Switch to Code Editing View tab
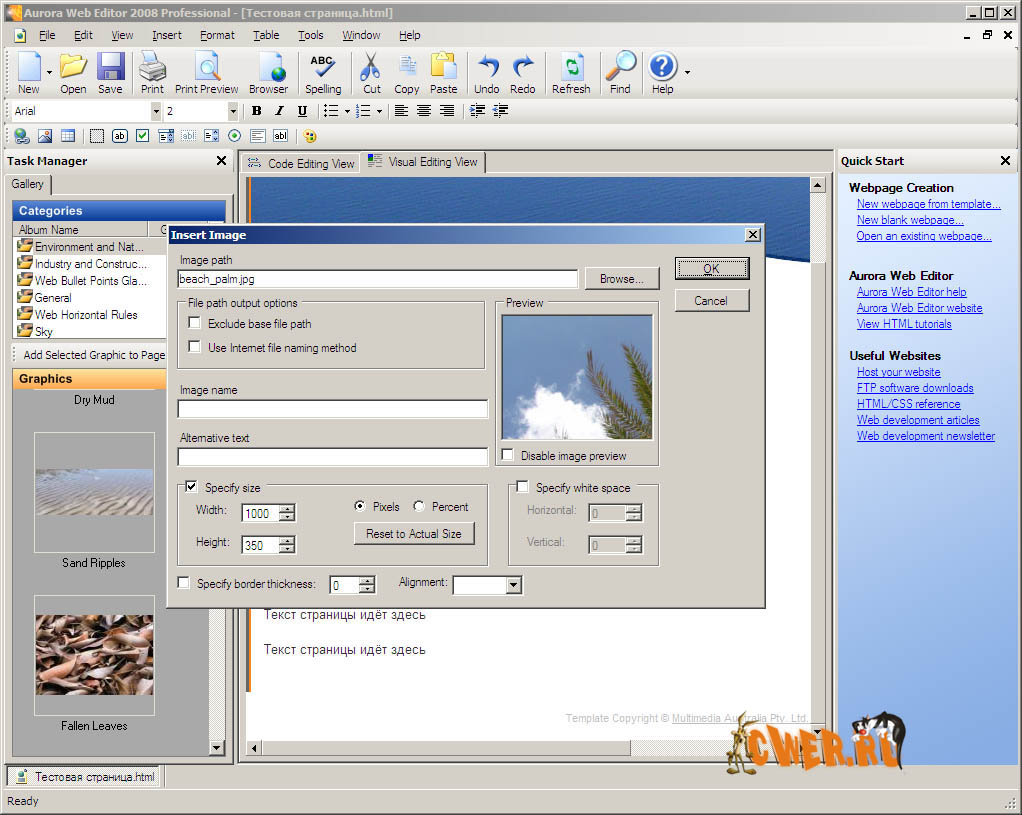This screenshot has width=1022, height=815. (301, 163)
